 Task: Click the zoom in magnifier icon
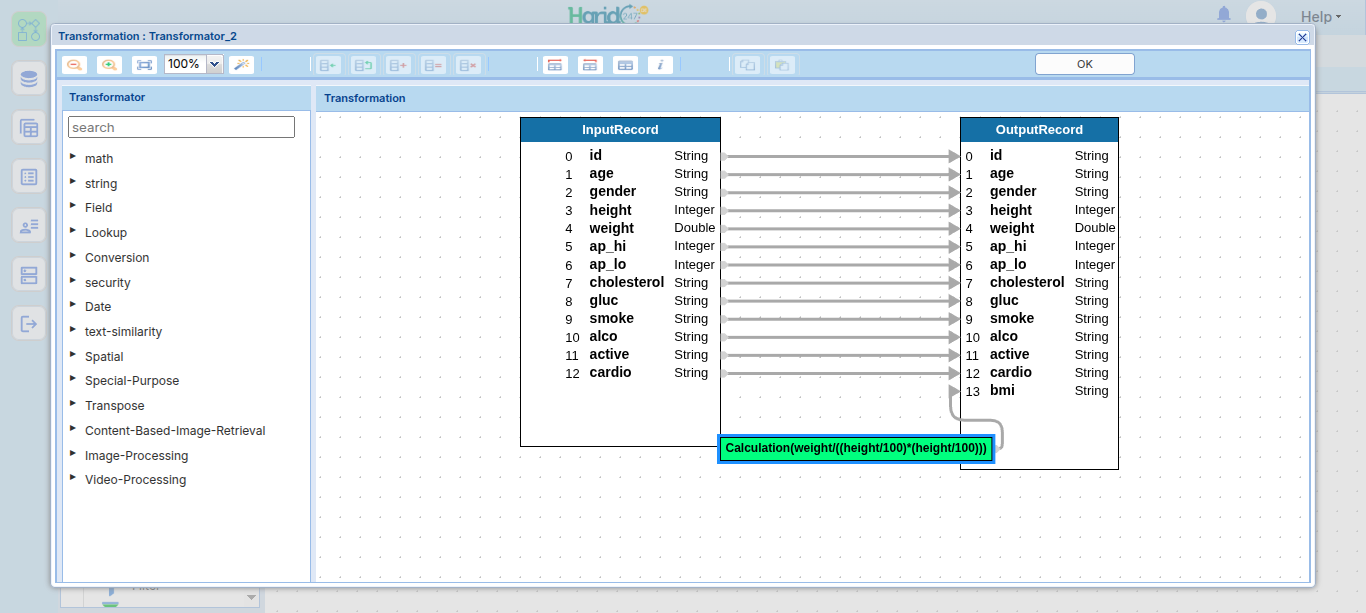pyautogui.click(x=109, y=64)
